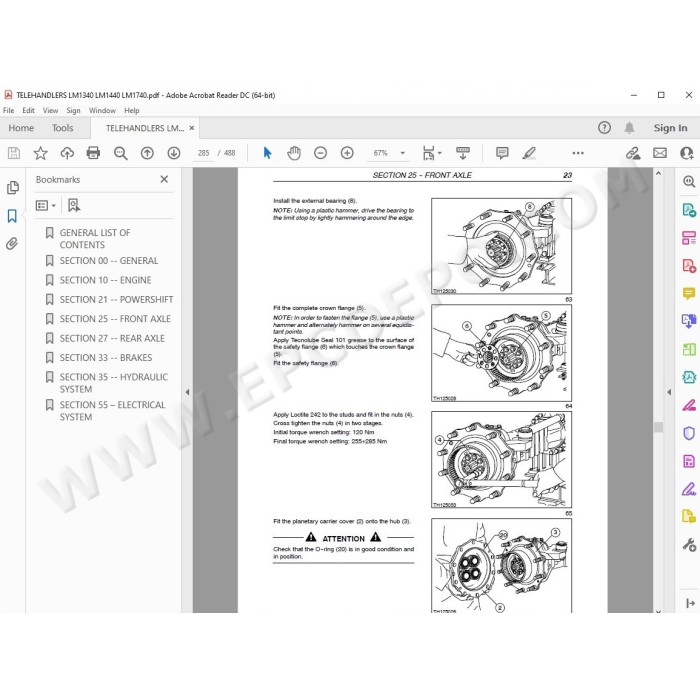Open notifications bell
This screenshot has width=700, height=700.
629,128
